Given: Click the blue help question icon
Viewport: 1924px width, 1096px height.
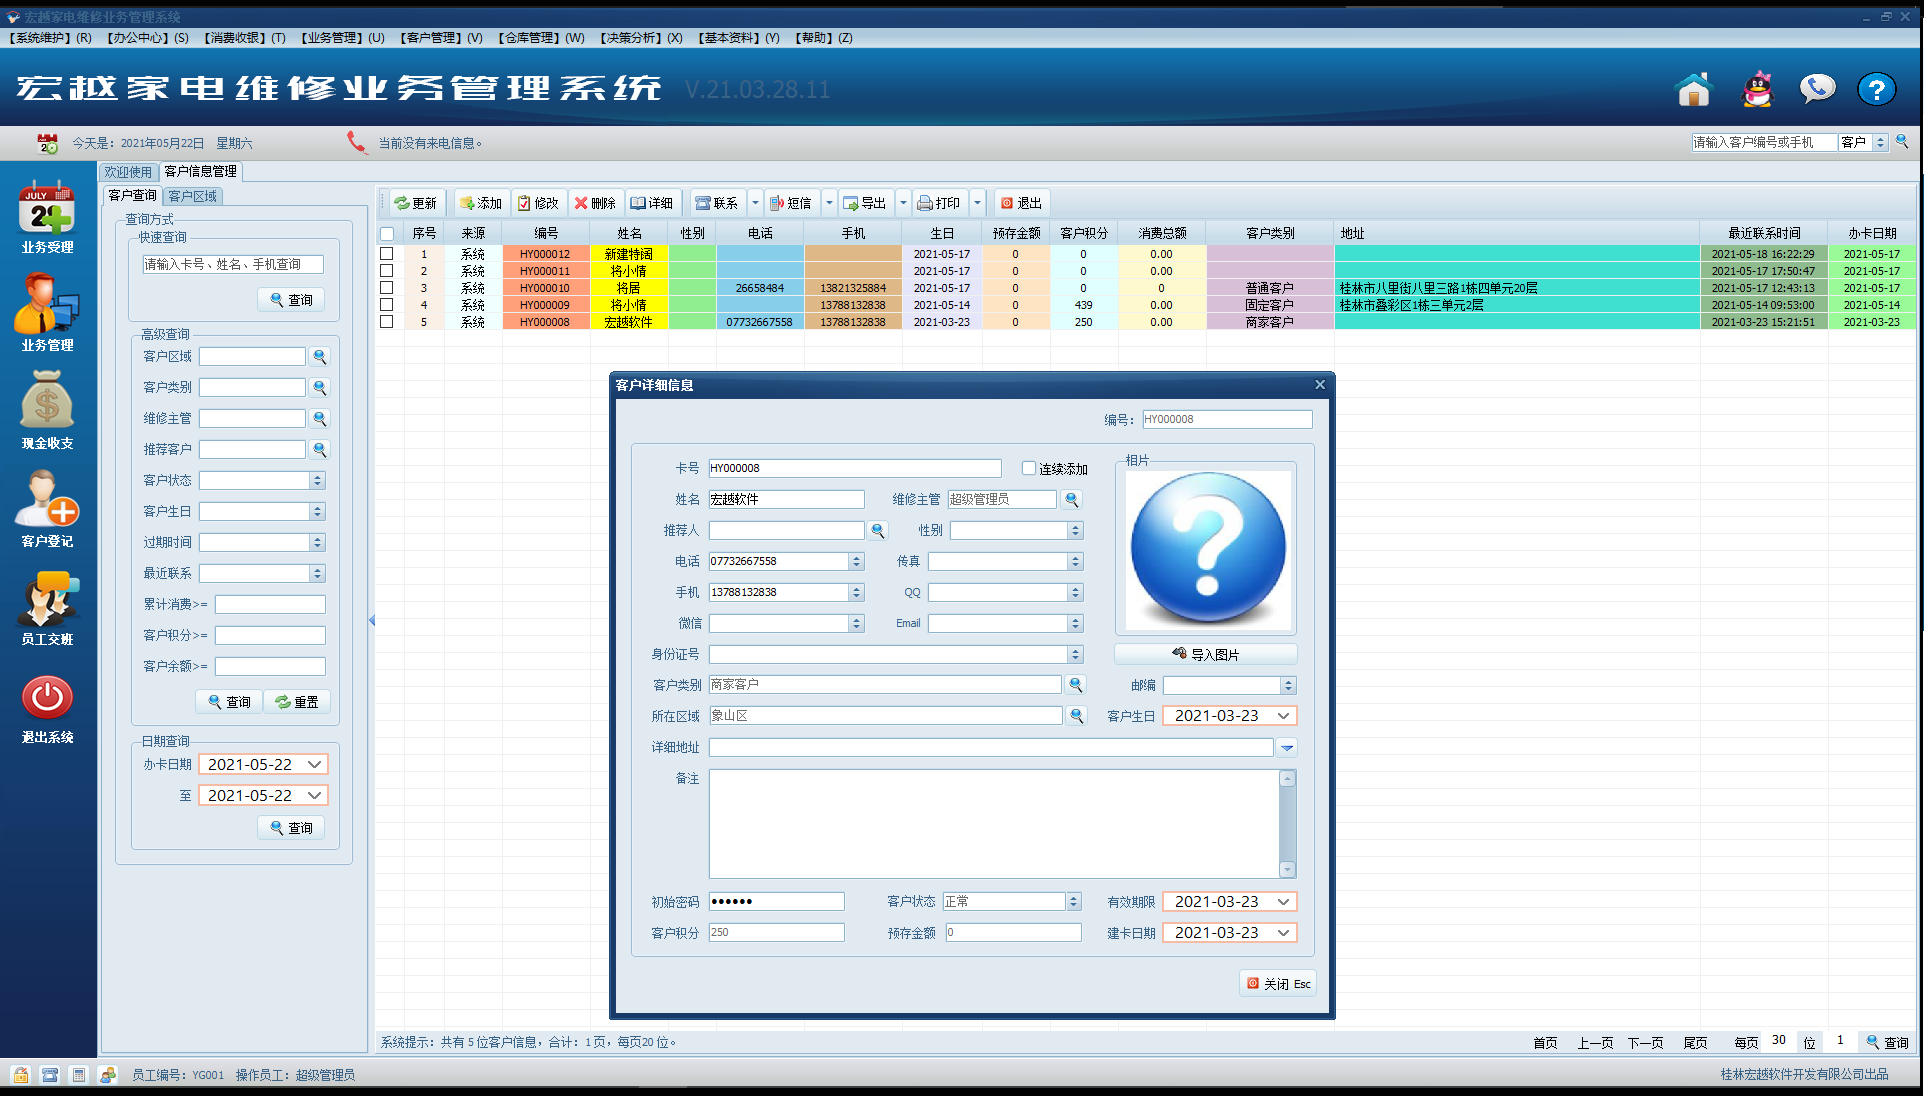Looking at the screenshot, I should (1876, 90).
